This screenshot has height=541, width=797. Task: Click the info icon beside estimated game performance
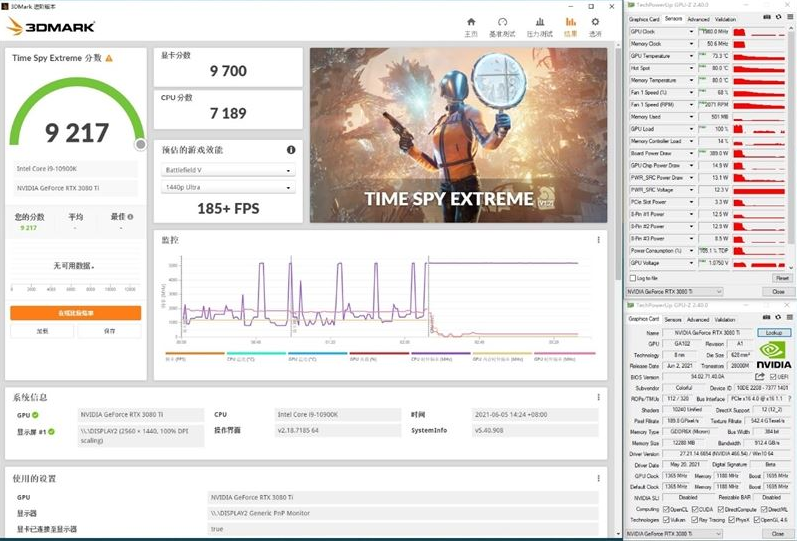(291, 150)
